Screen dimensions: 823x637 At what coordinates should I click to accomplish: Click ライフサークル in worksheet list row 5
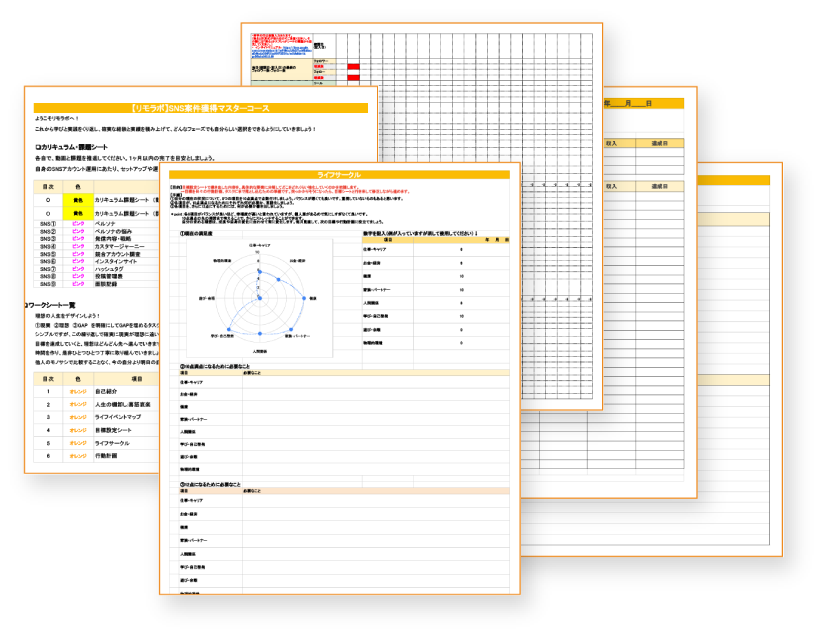pos(112,443)
